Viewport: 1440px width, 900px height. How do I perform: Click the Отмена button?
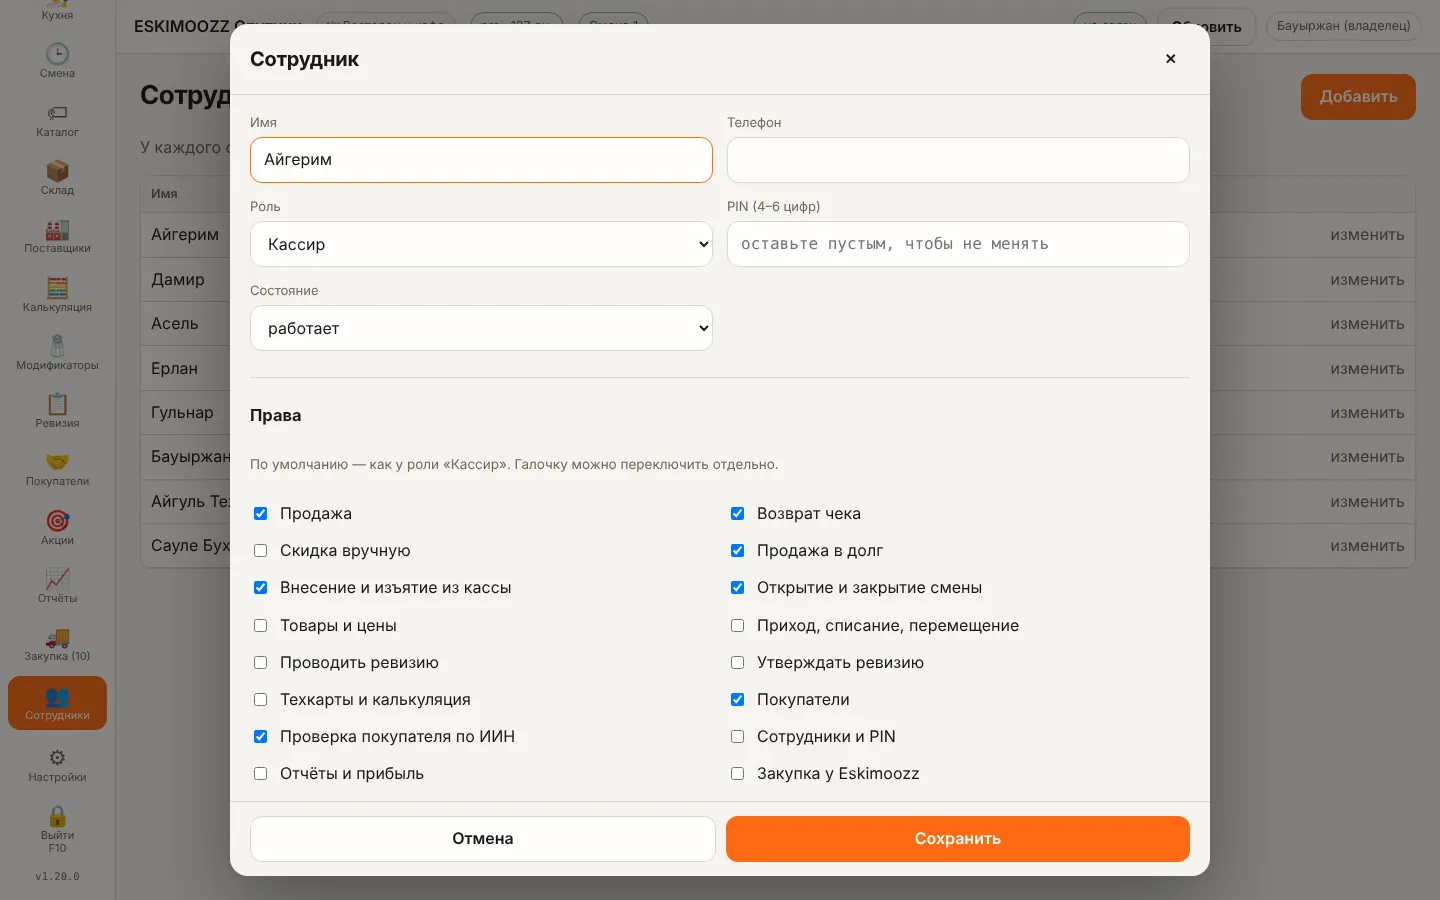tap(483, 839)
